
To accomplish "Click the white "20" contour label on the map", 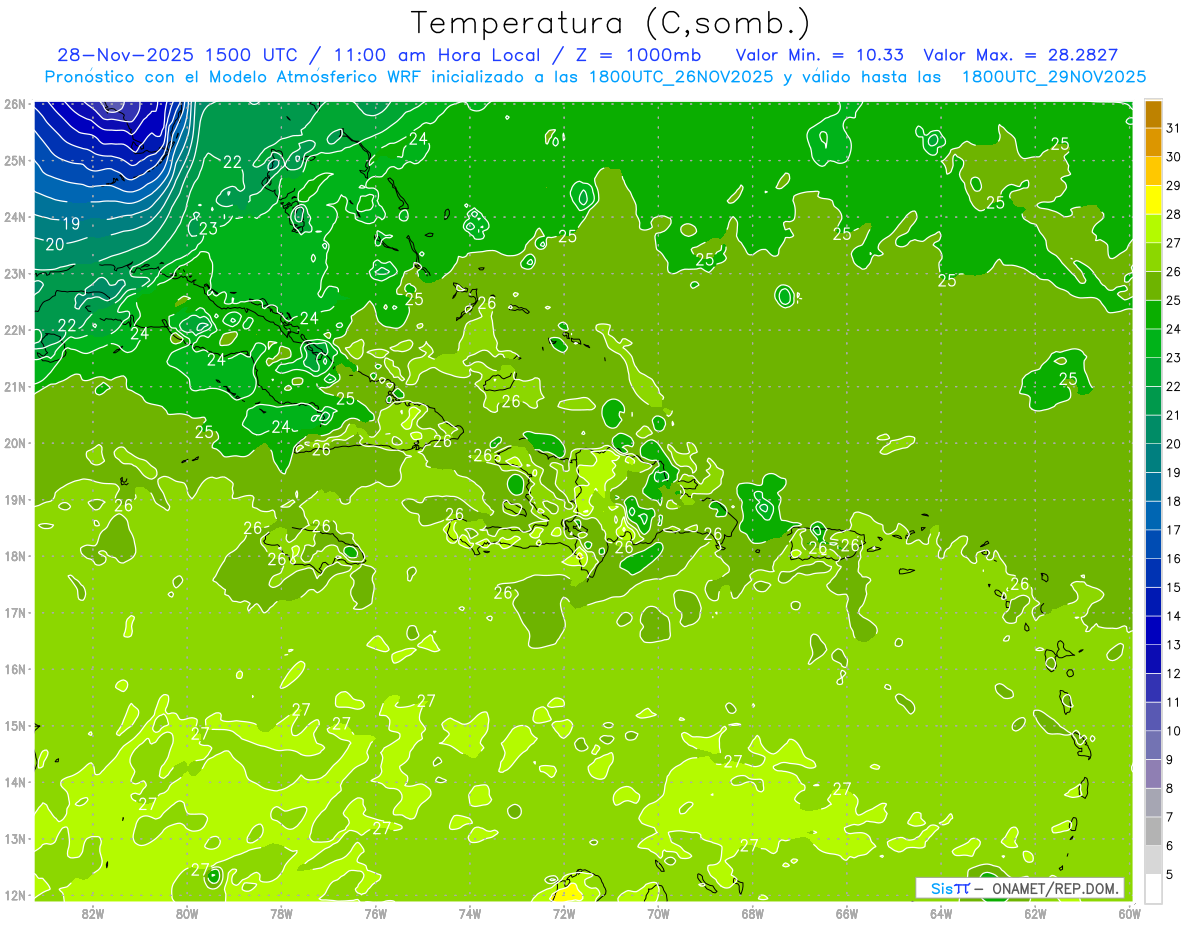I will click(x=55, y=244).
